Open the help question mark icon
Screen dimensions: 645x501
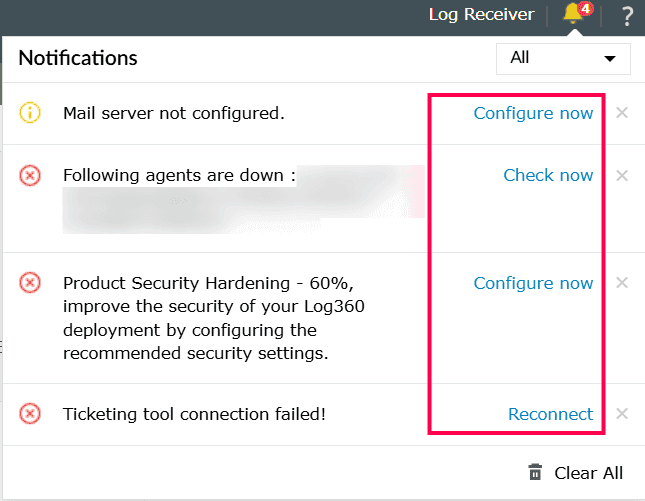click(x=627, y=16)
